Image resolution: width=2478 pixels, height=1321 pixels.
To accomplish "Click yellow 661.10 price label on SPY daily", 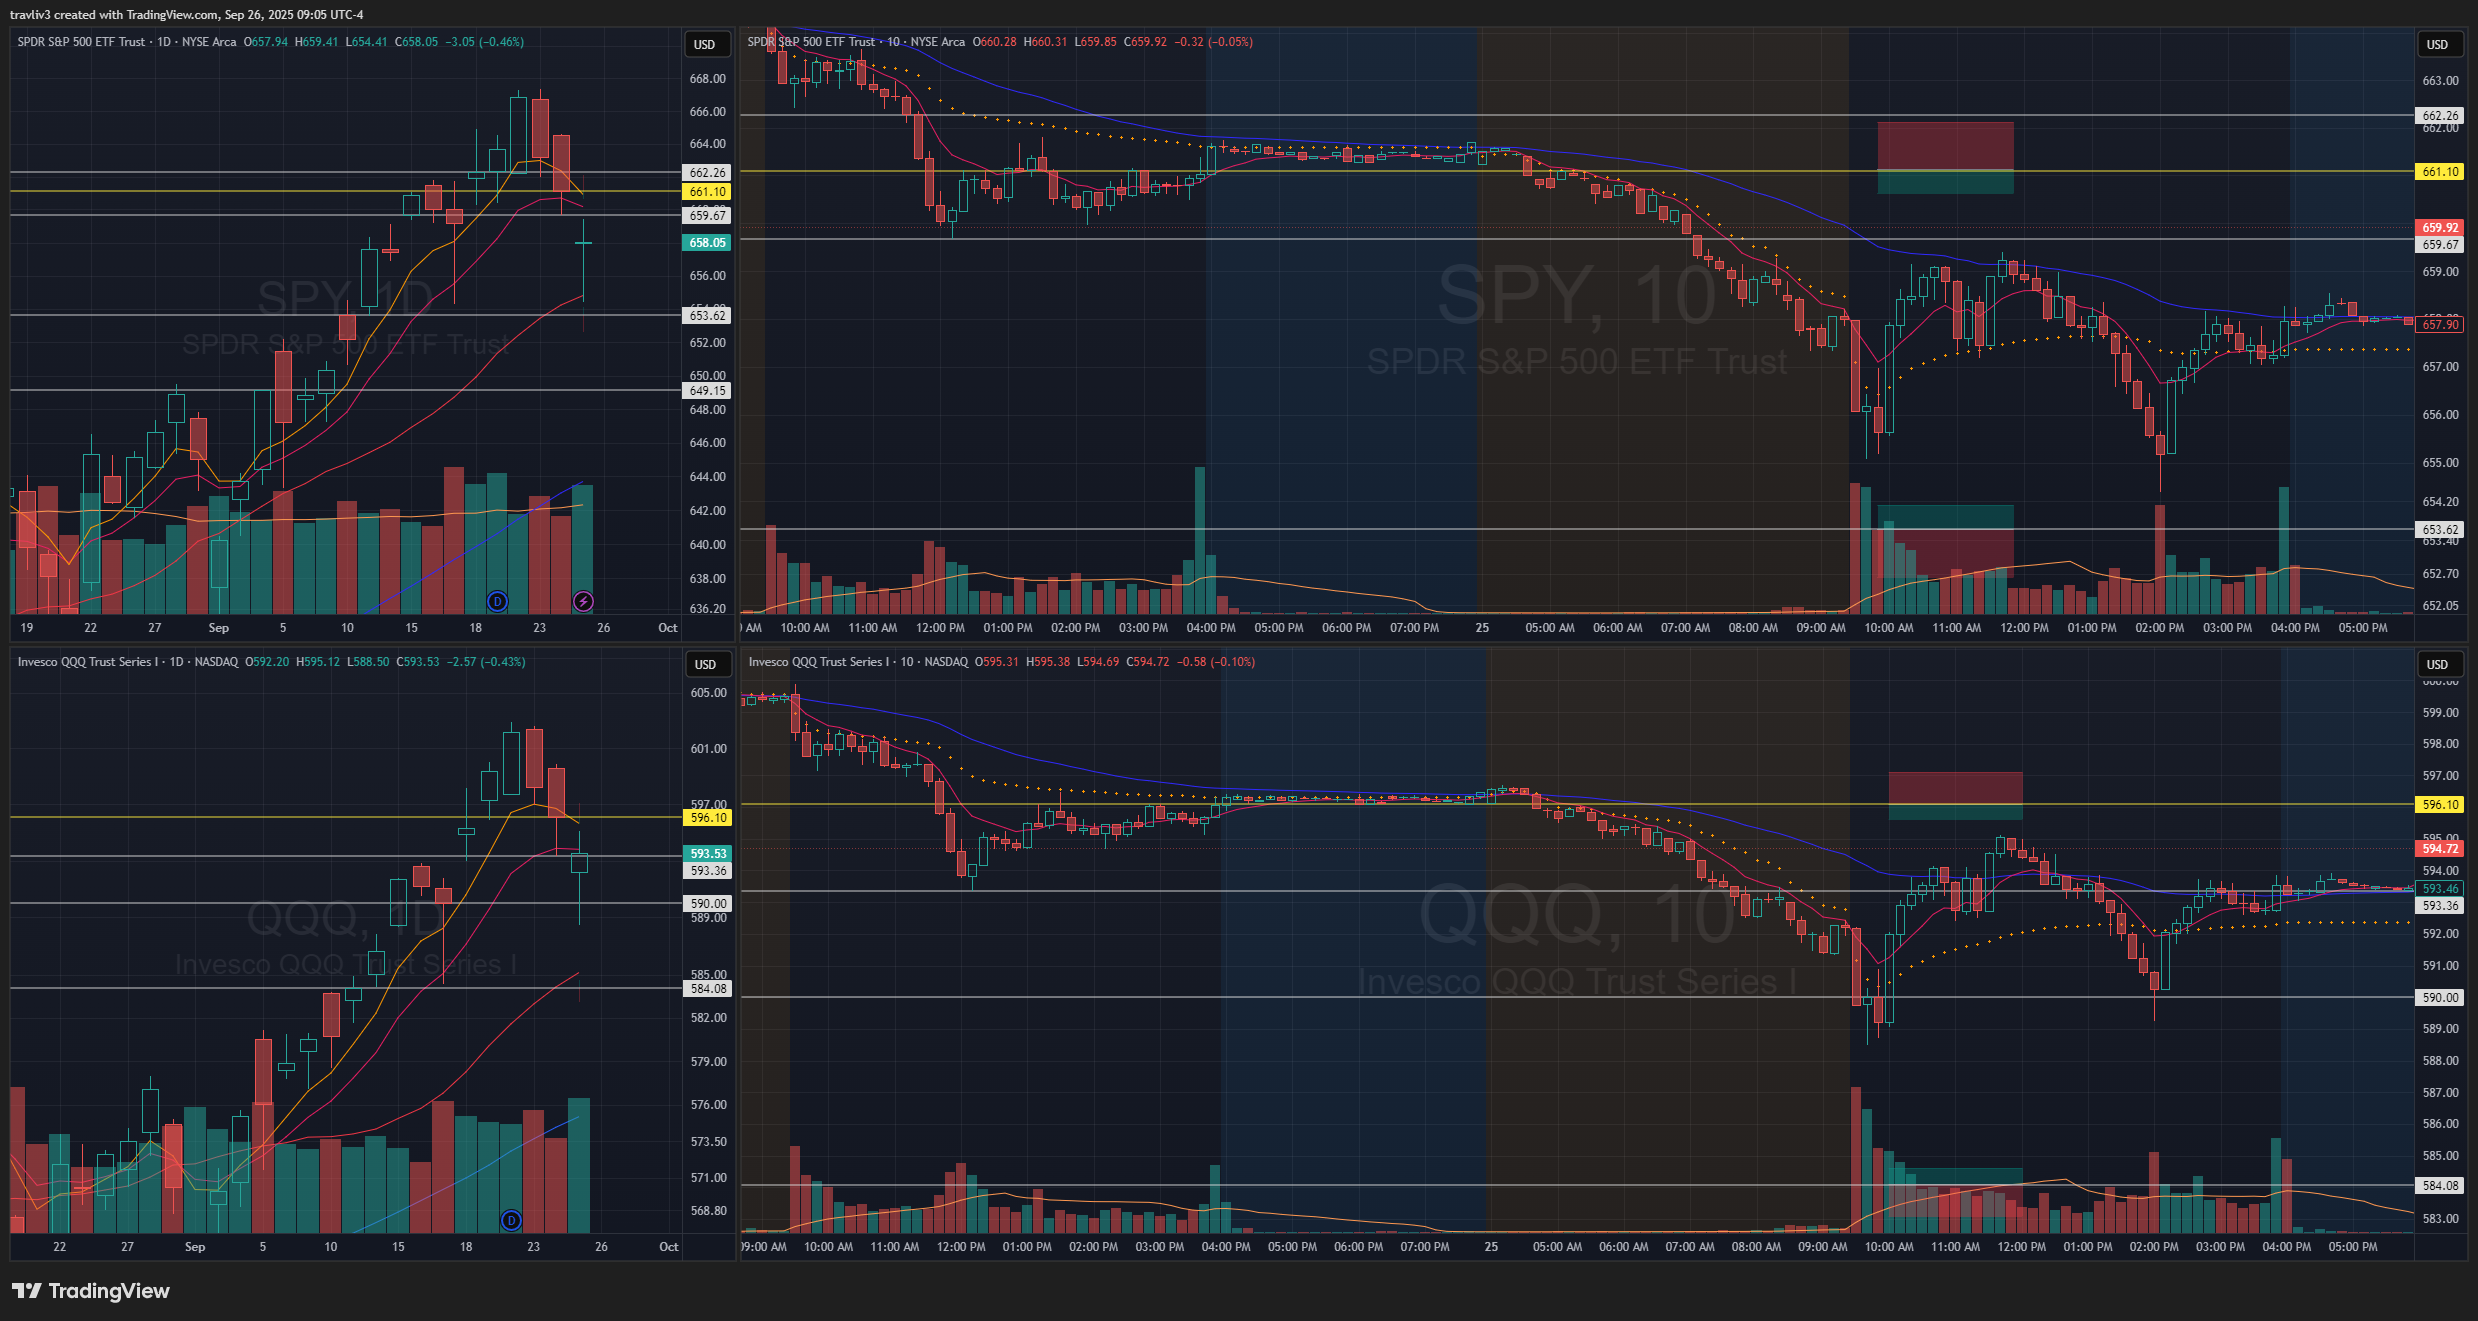I will (707, 192).
